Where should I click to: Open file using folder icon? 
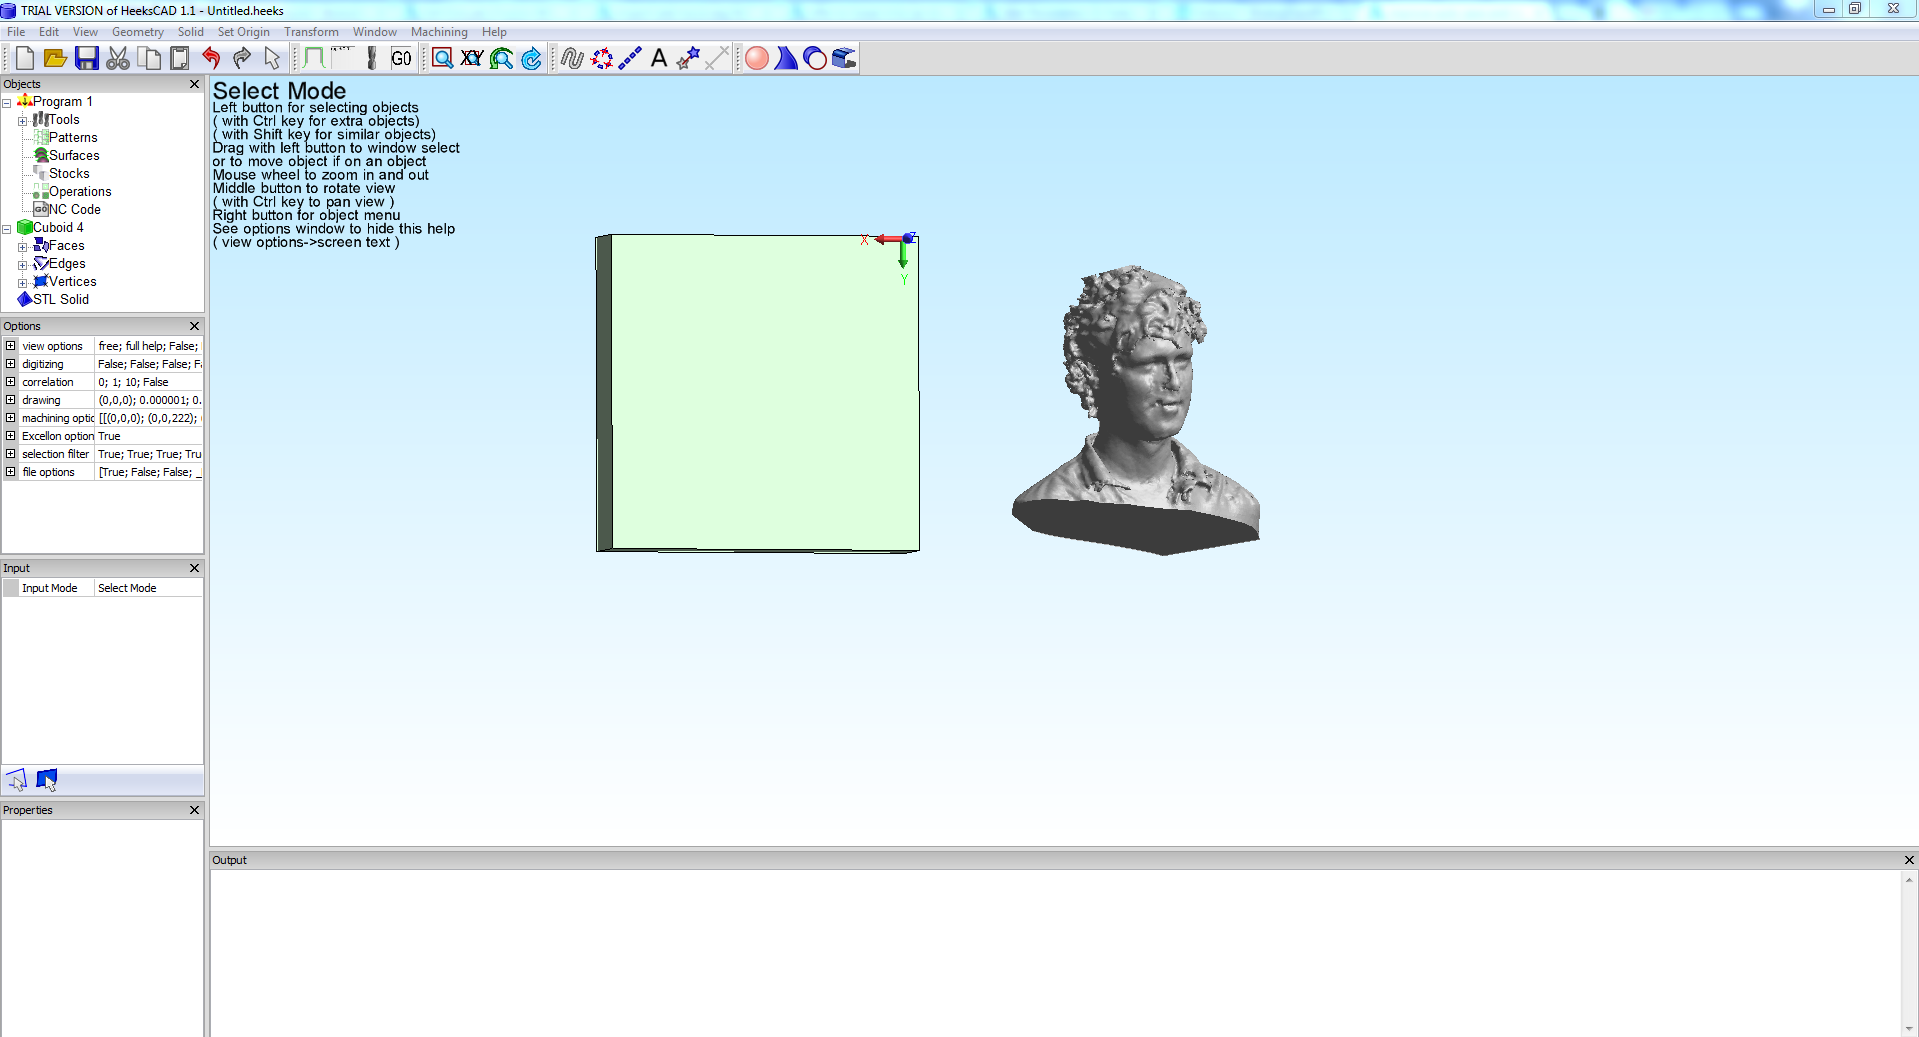click(55, 59)
